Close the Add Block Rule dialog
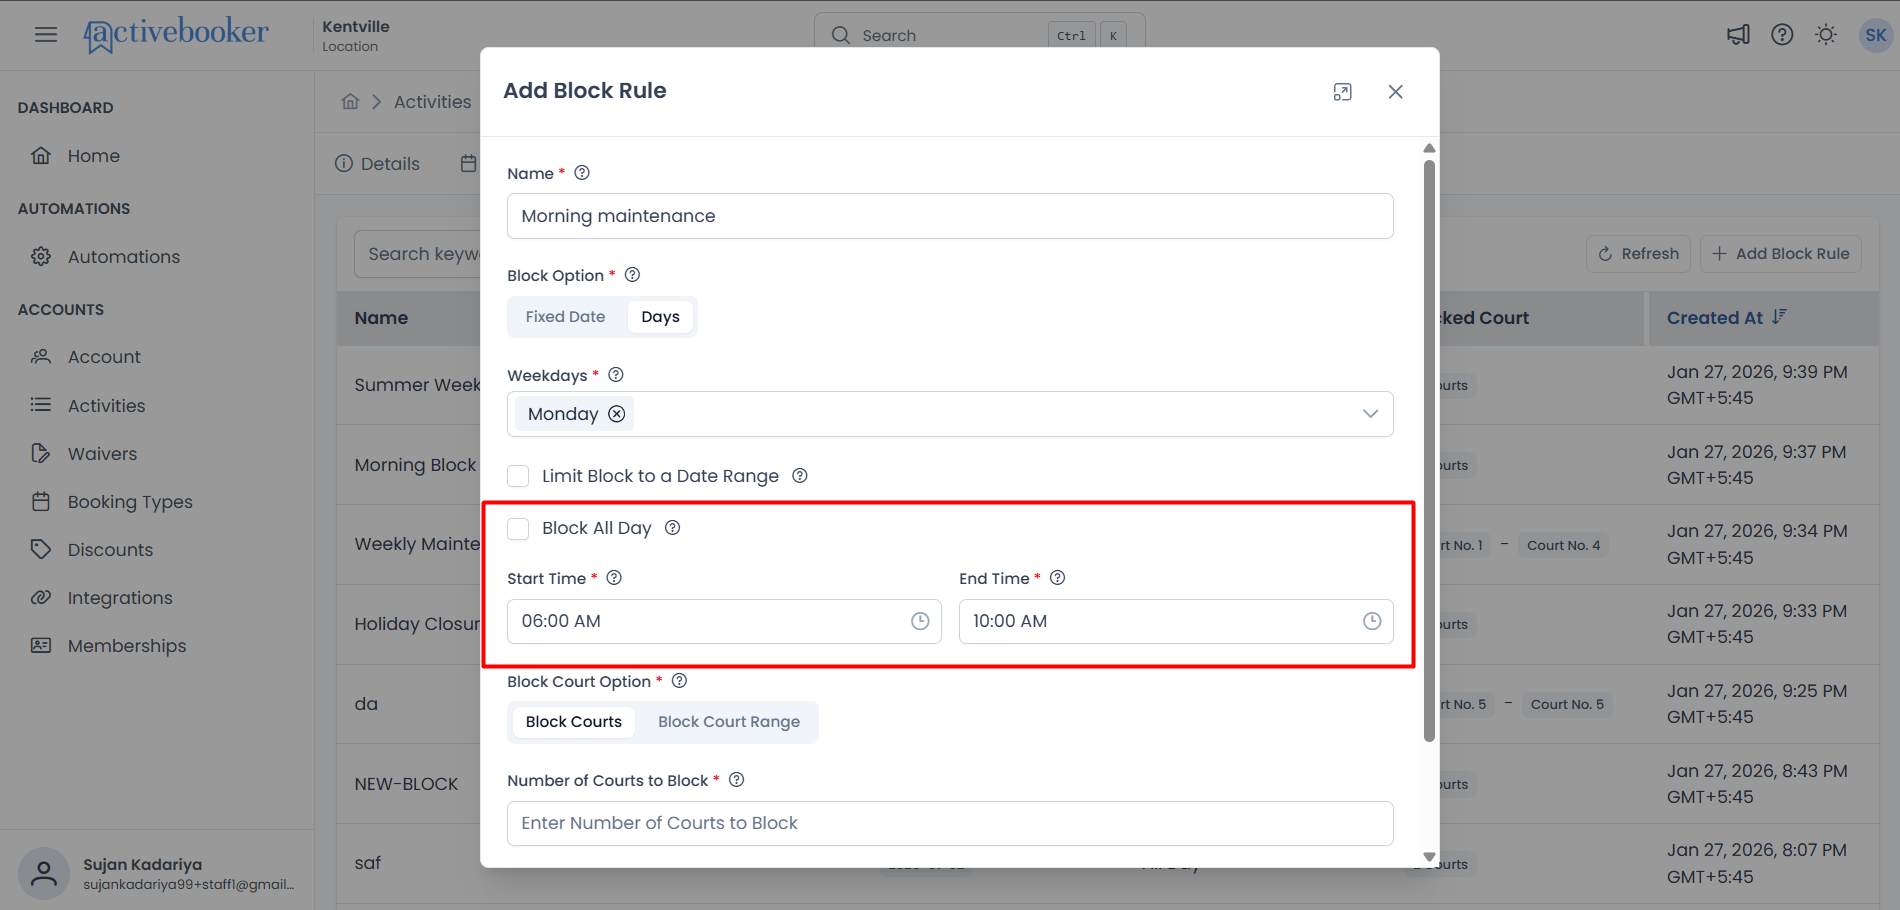Screen dimensions: 1900x910 point(1396,92)
